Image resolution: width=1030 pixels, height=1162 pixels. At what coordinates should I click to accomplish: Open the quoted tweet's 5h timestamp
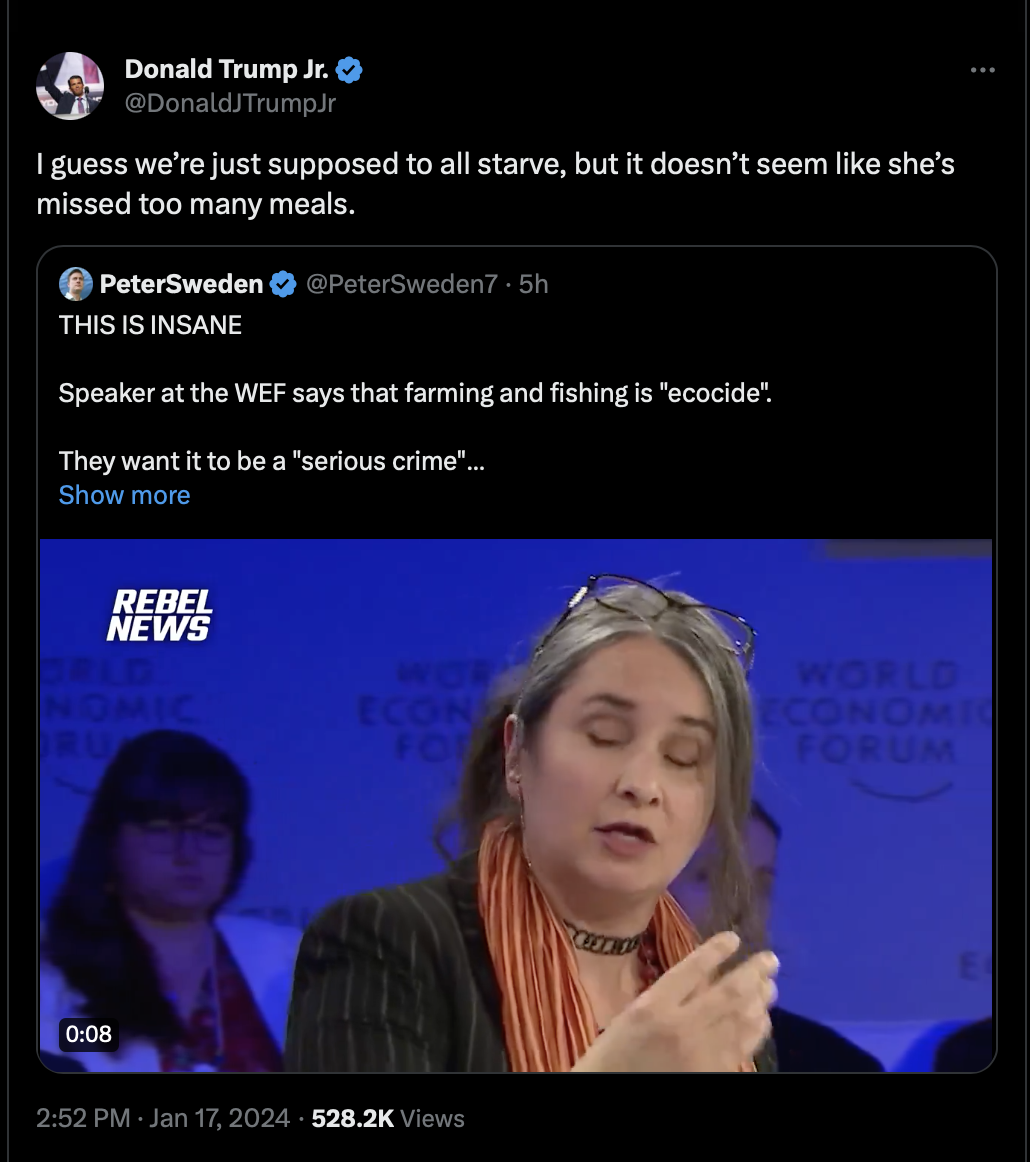click(x=535, y=285)
